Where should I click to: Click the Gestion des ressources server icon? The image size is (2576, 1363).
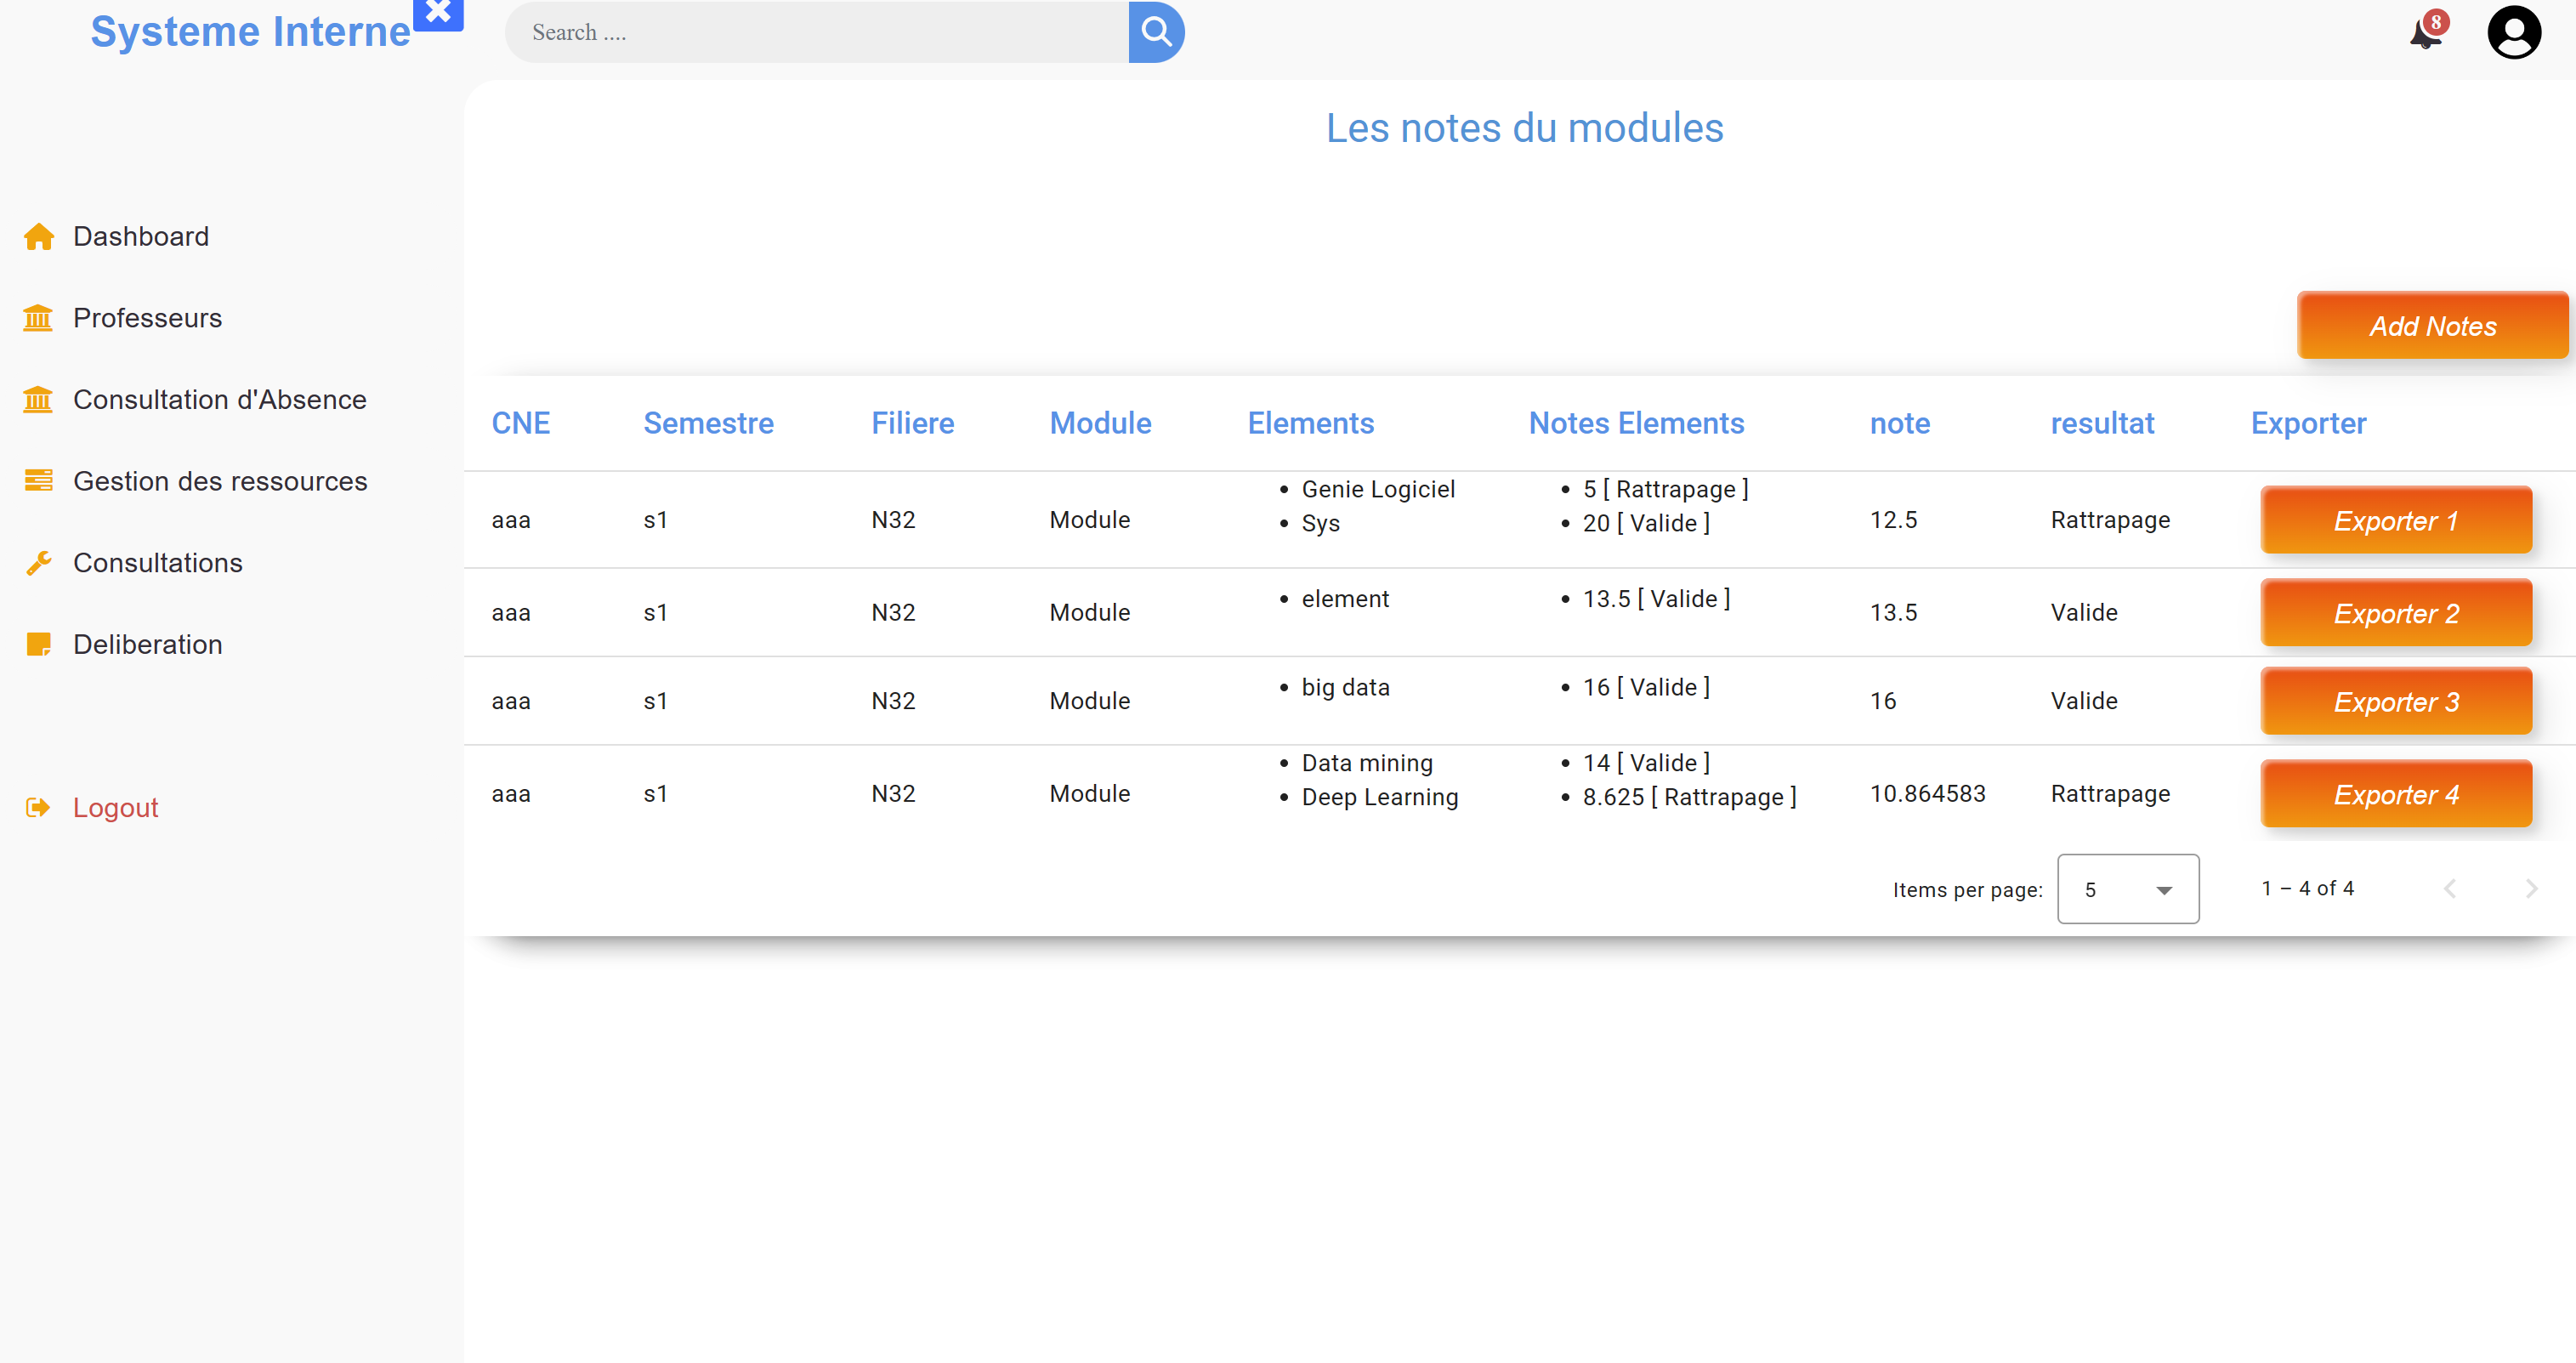[x=38, y=481]
